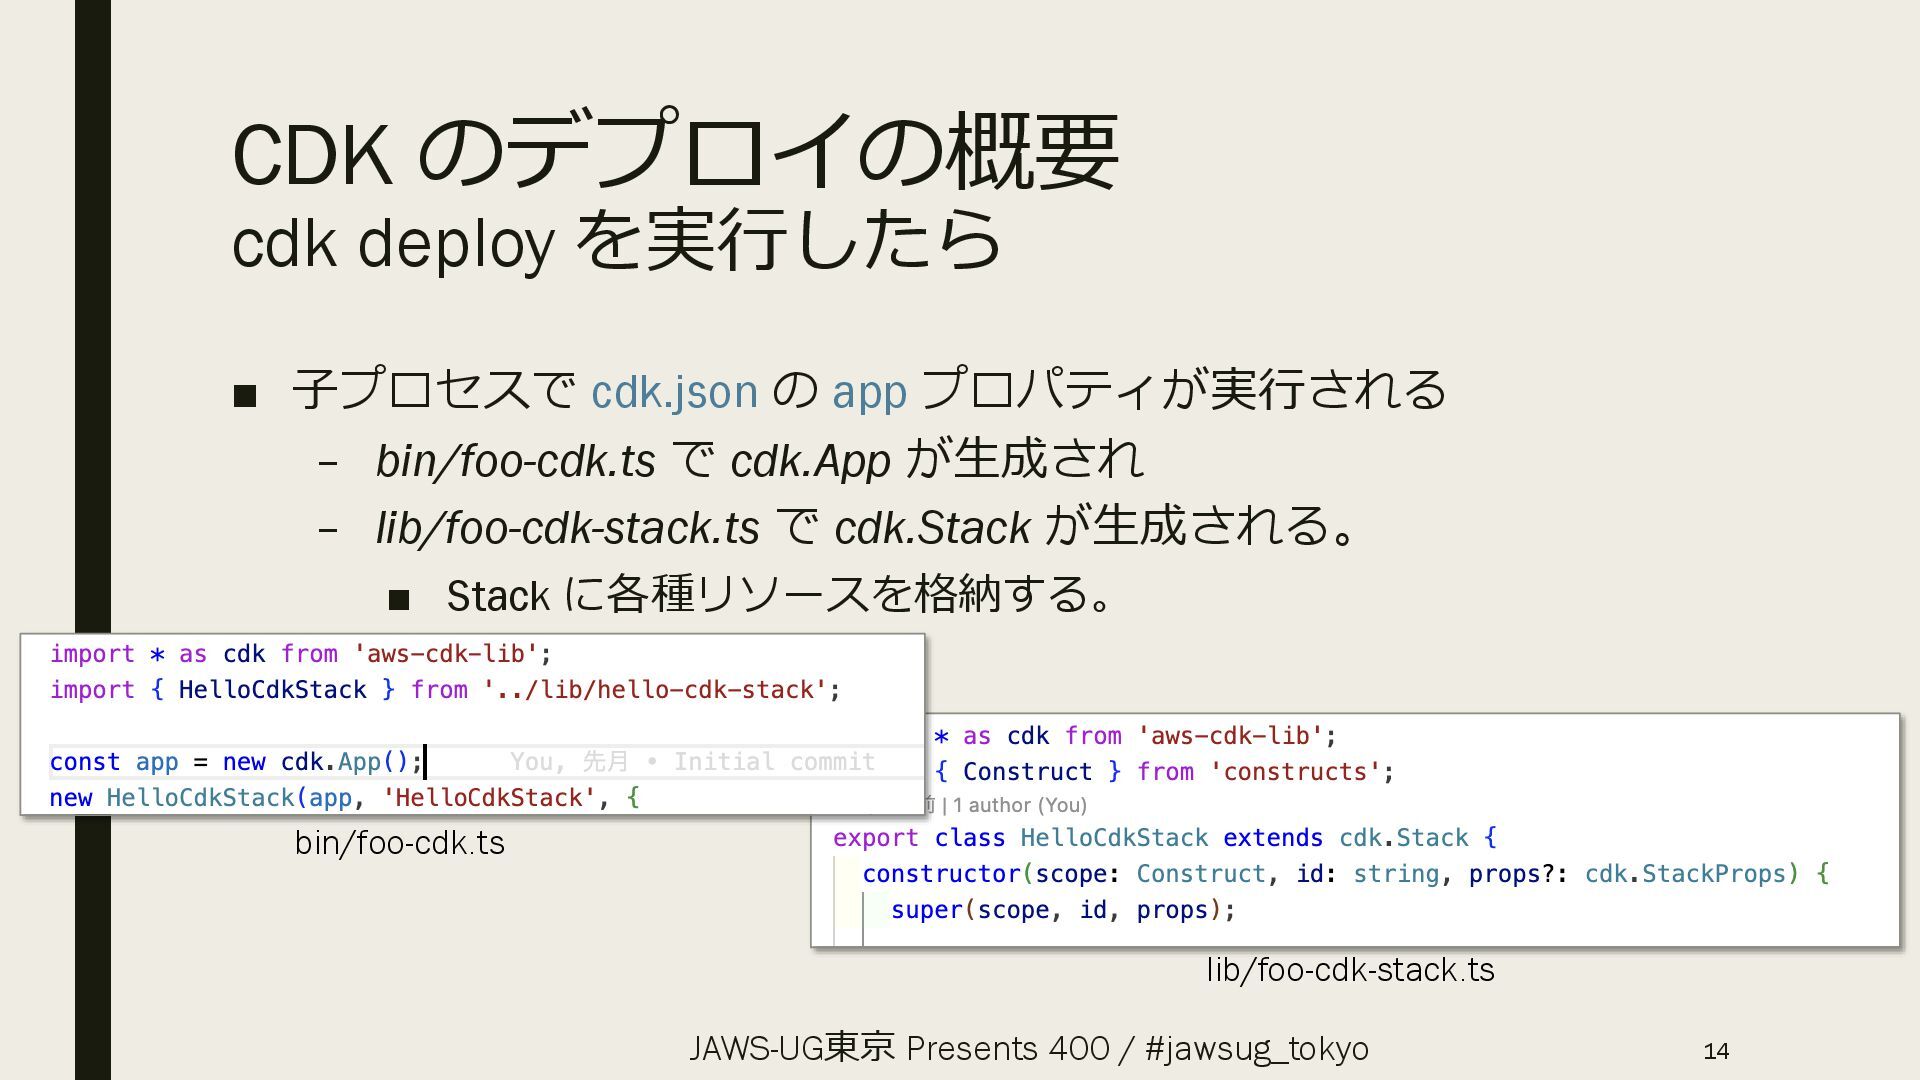The width and height of the screenshot is (1920, 1080).
Task: Click the small square bullet before 'Stack に'
Action: click(399, 600)
